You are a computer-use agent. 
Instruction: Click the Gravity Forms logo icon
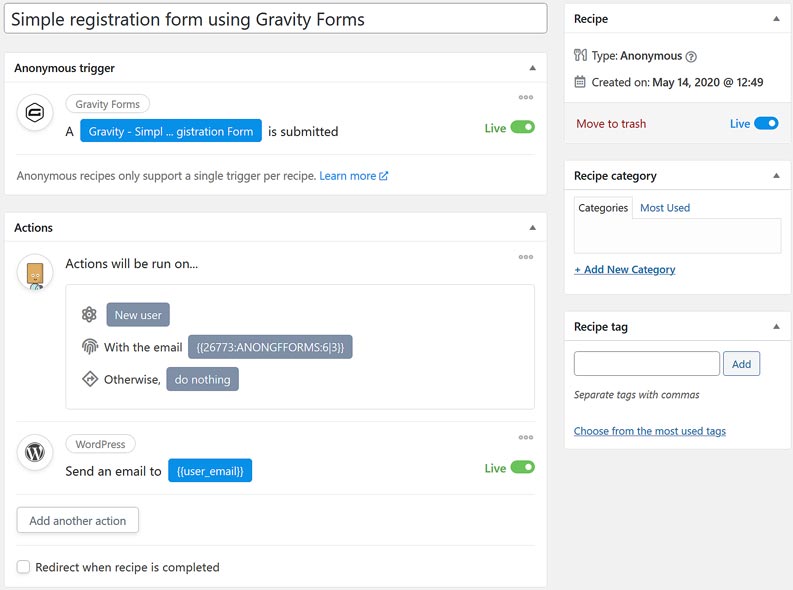tap(35, 112)
